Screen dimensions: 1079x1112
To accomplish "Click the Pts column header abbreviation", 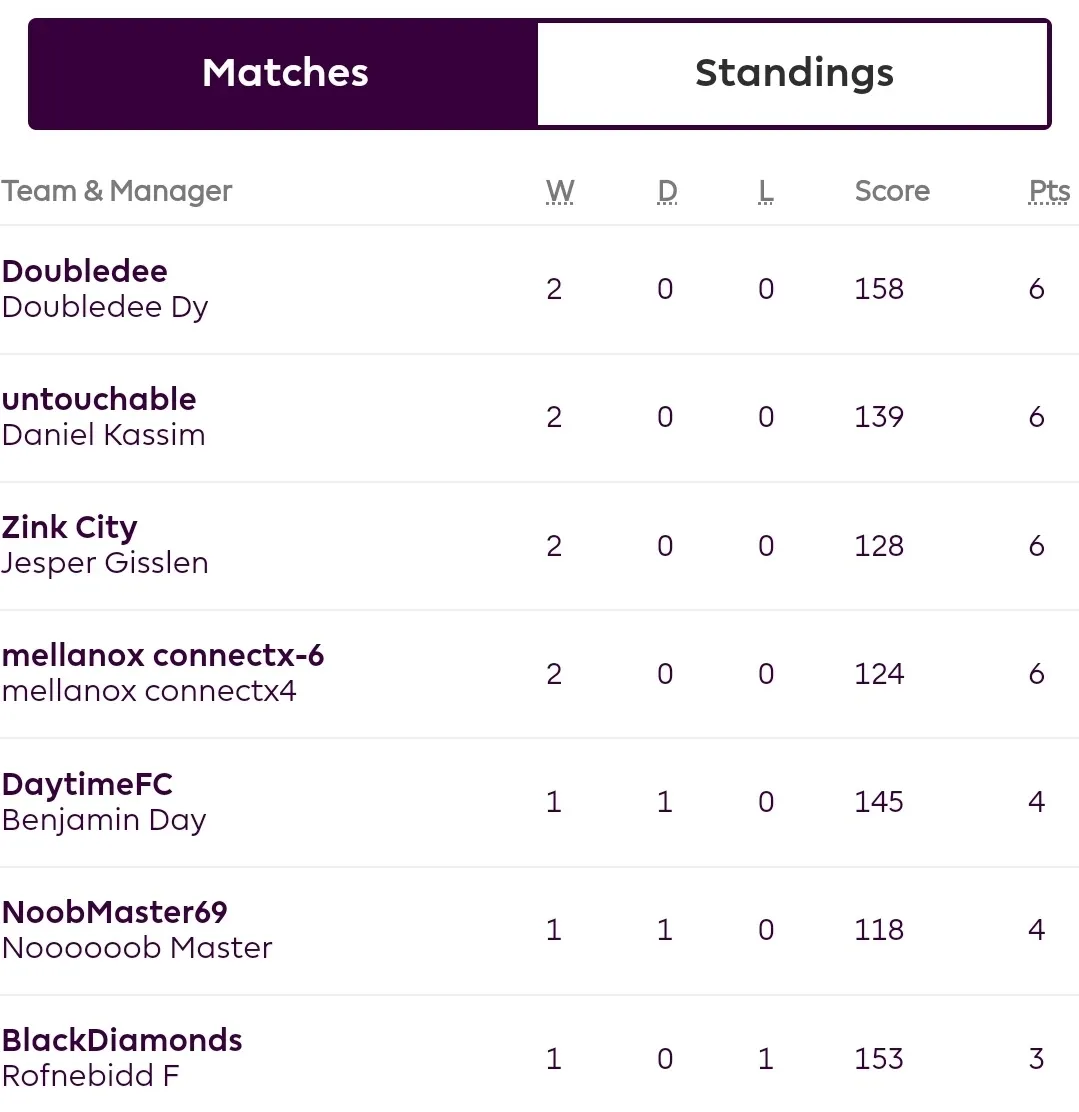I will coord(1049,191).
